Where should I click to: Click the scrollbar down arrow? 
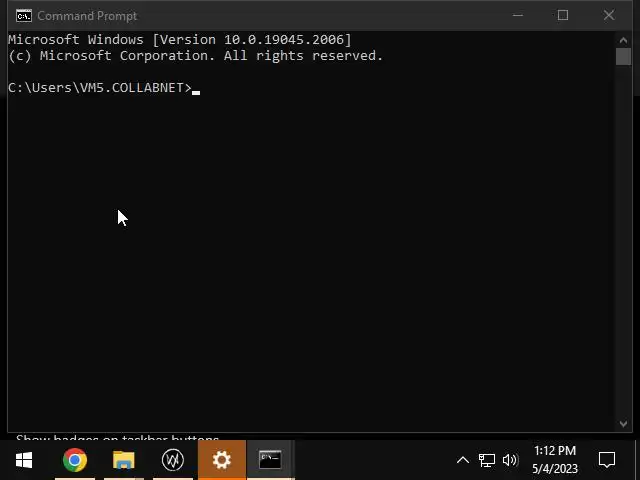pyautogui.click(x=623, y=424)
